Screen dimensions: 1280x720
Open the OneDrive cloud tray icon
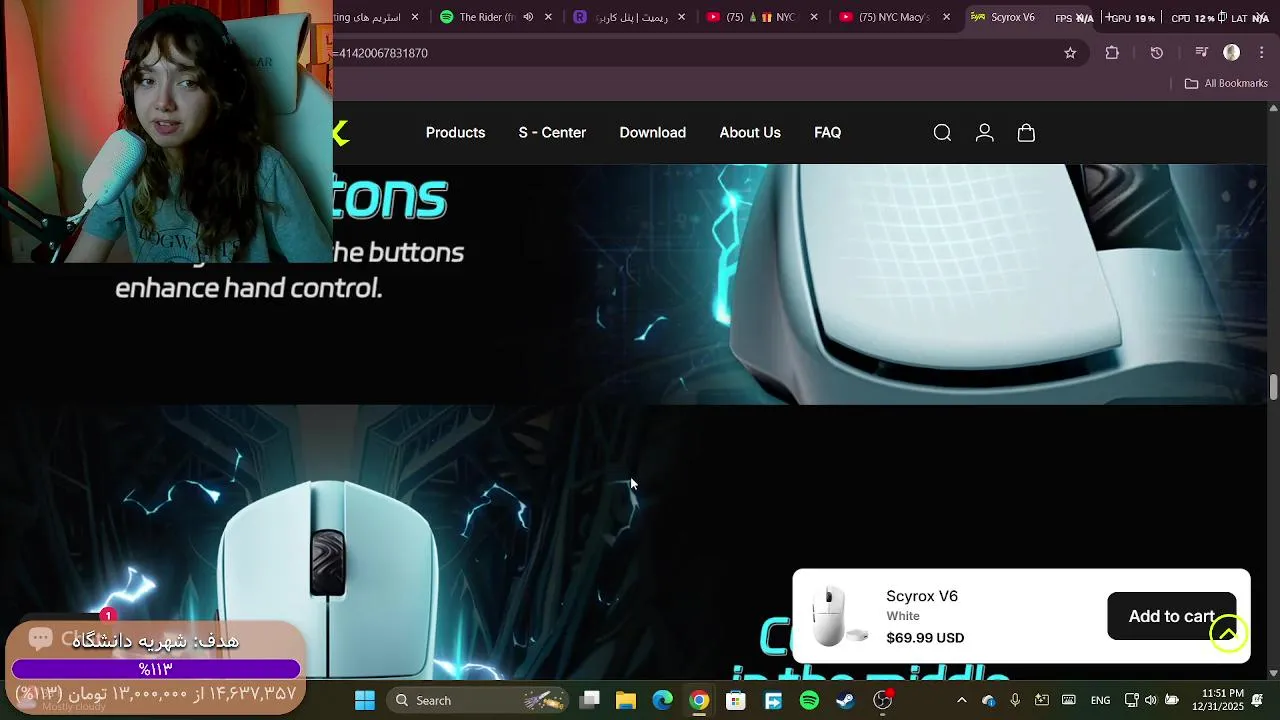[988, 700]
